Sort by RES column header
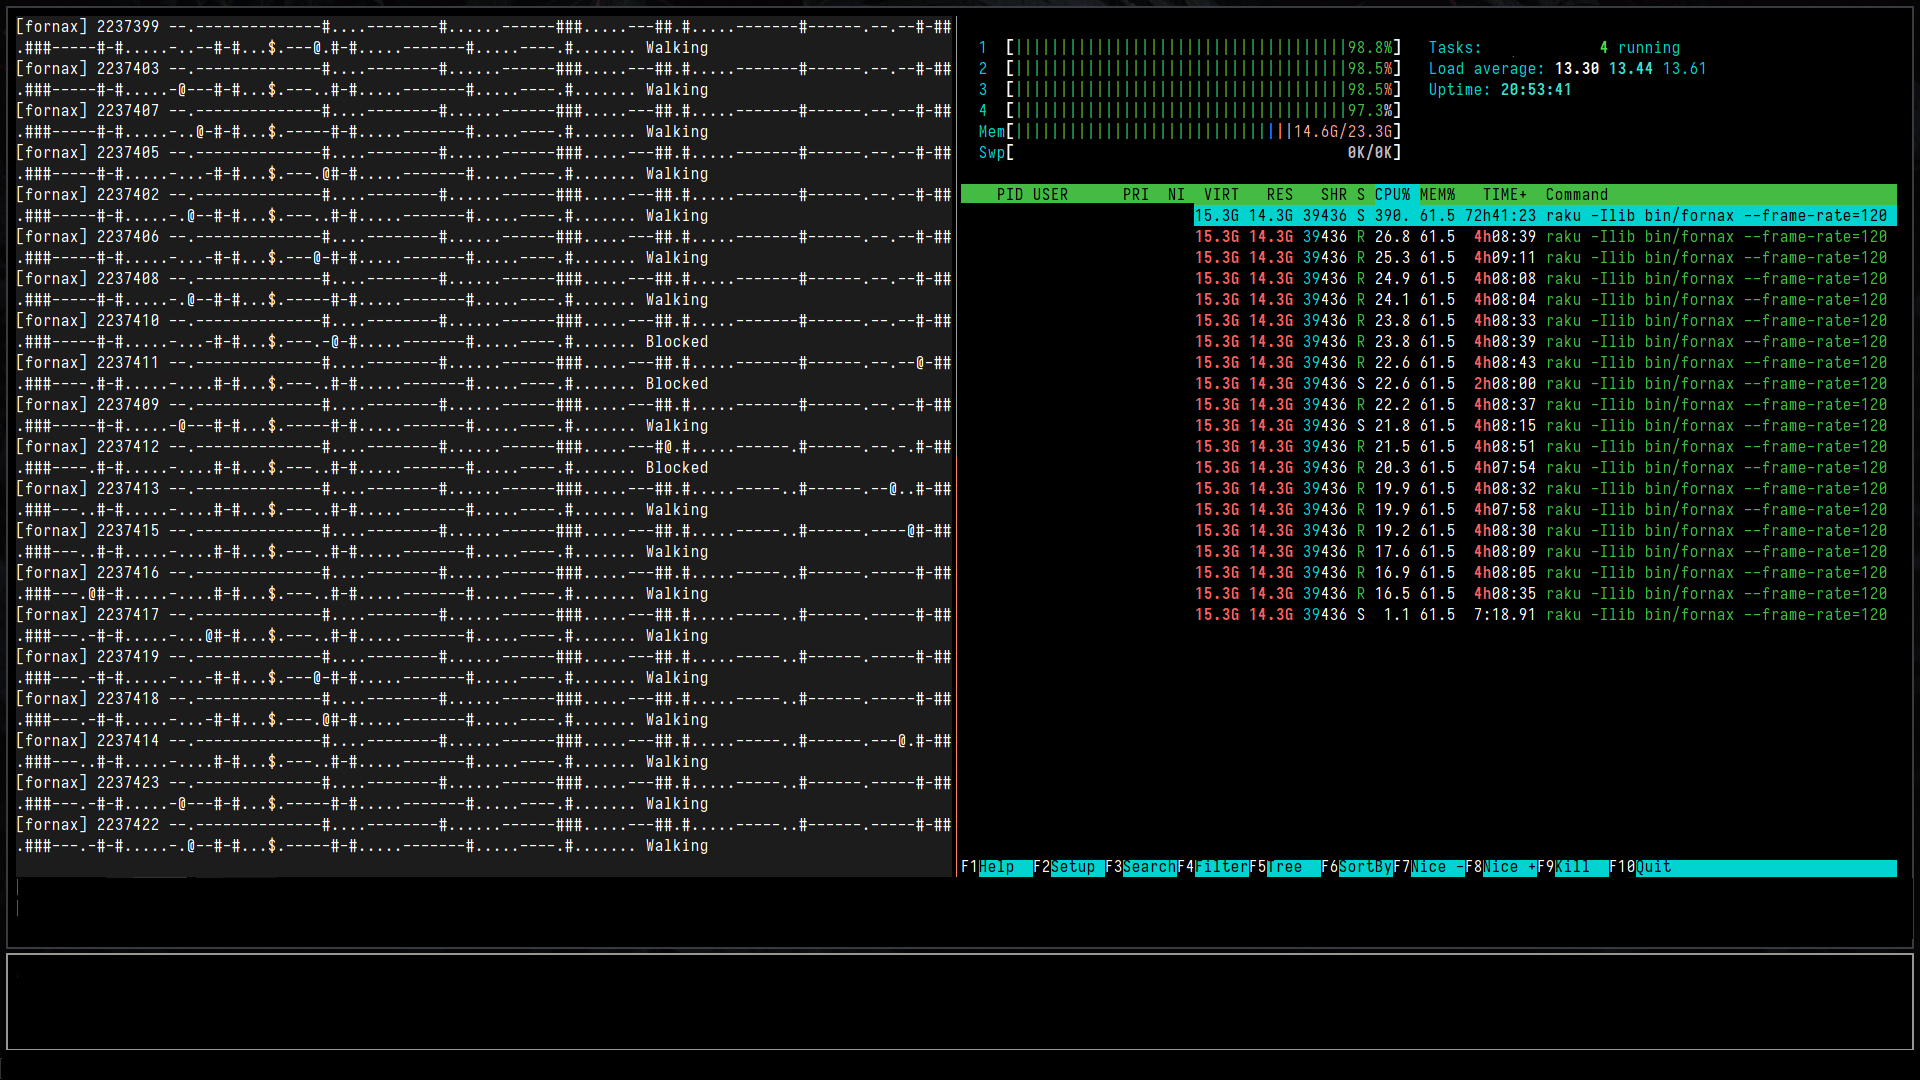Image resolution: width=1920 pixels, height=1080 pixels. (x=1280, y=195)
